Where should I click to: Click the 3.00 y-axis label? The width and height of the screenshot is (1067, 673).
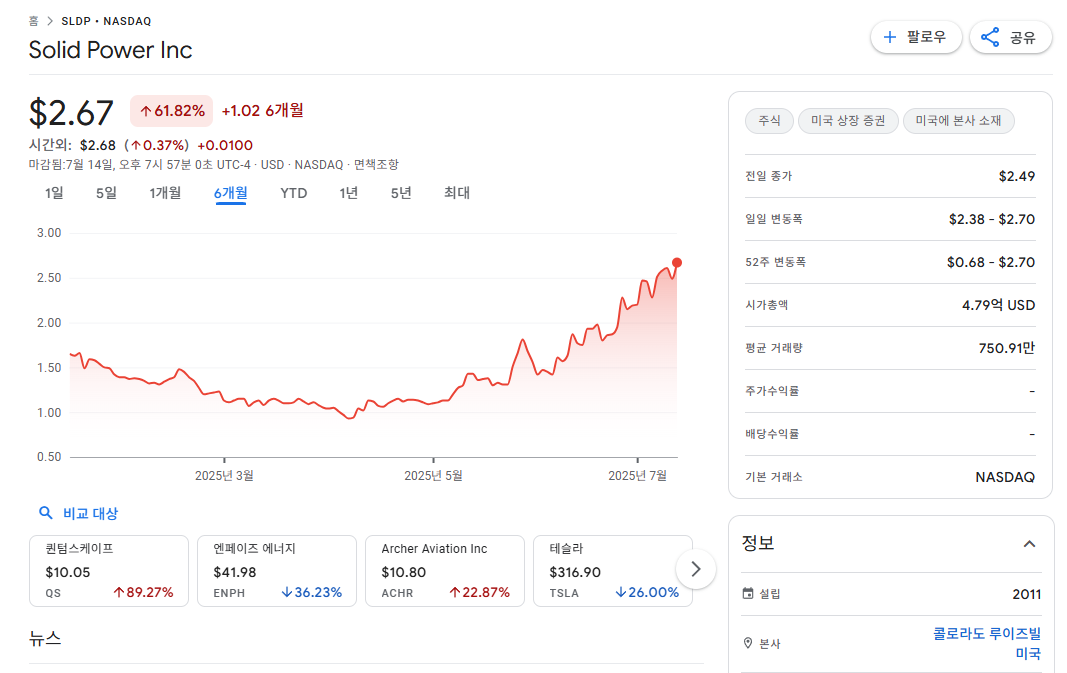tap(49, 233)
